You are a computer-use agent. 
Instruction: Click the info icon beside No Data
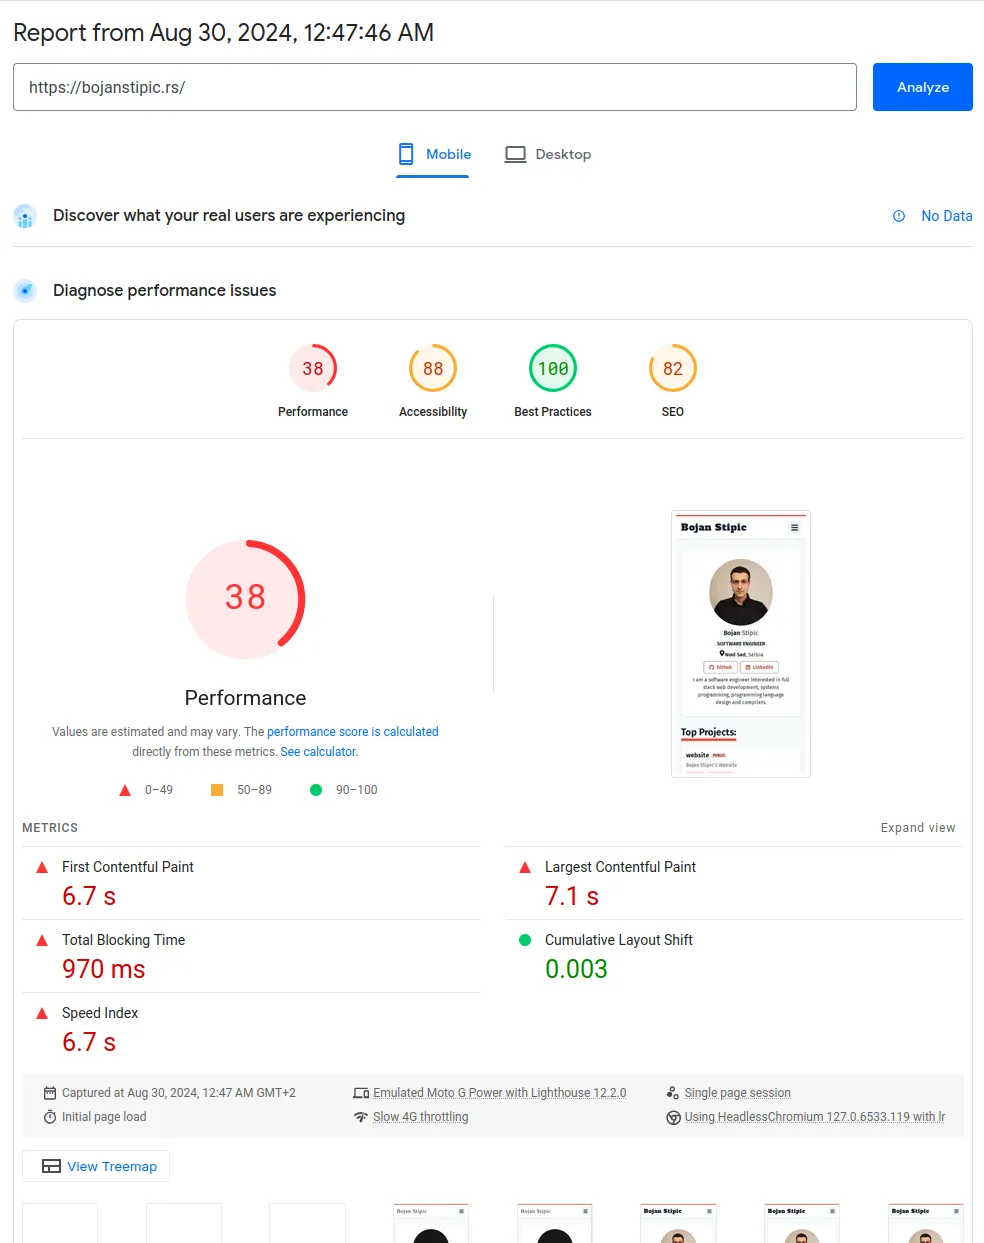898,215
